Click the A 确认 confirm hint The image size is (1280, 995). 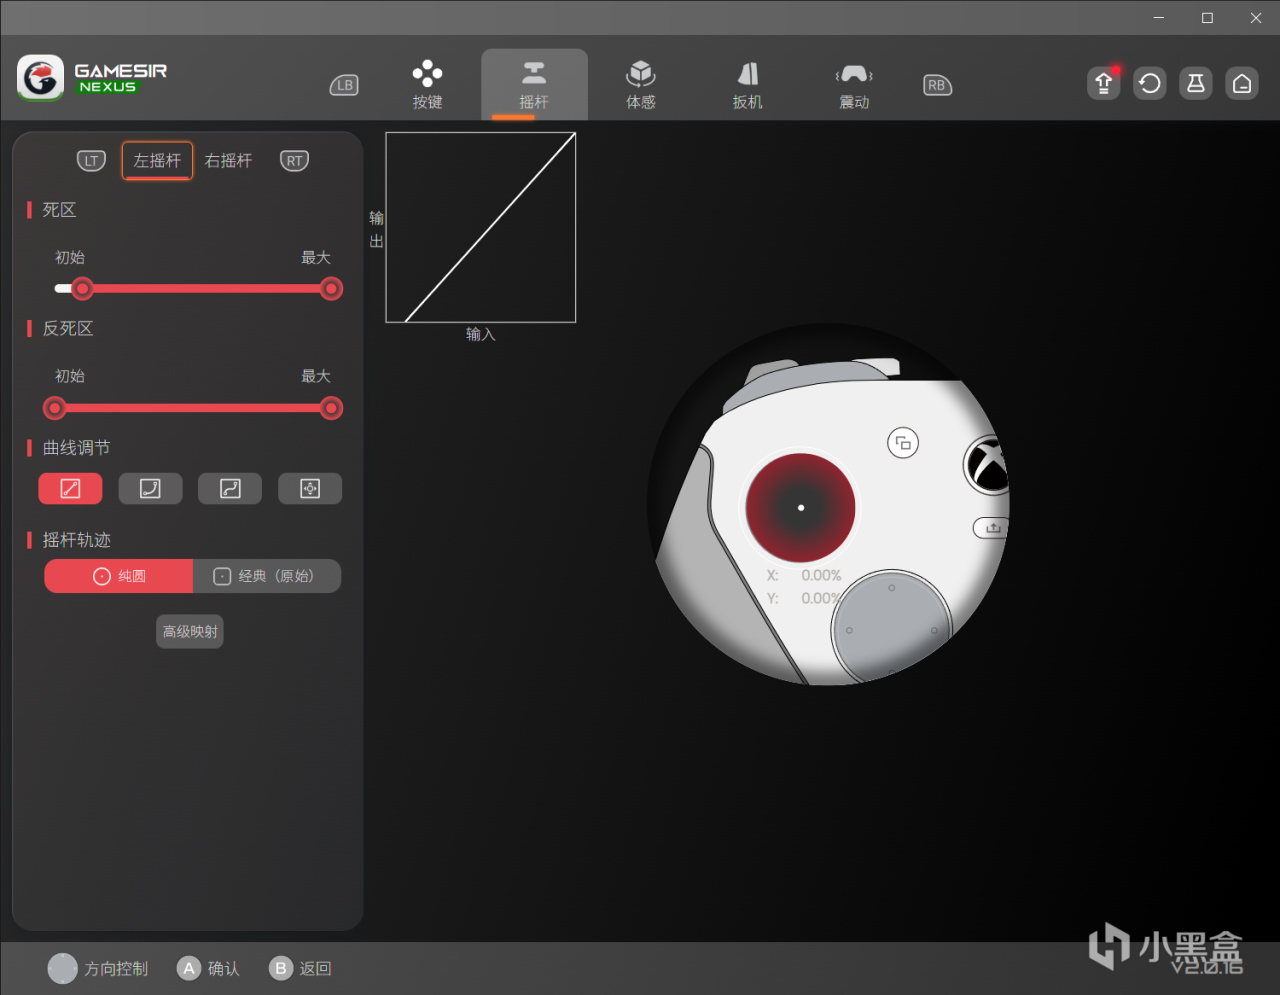(208, 968)
